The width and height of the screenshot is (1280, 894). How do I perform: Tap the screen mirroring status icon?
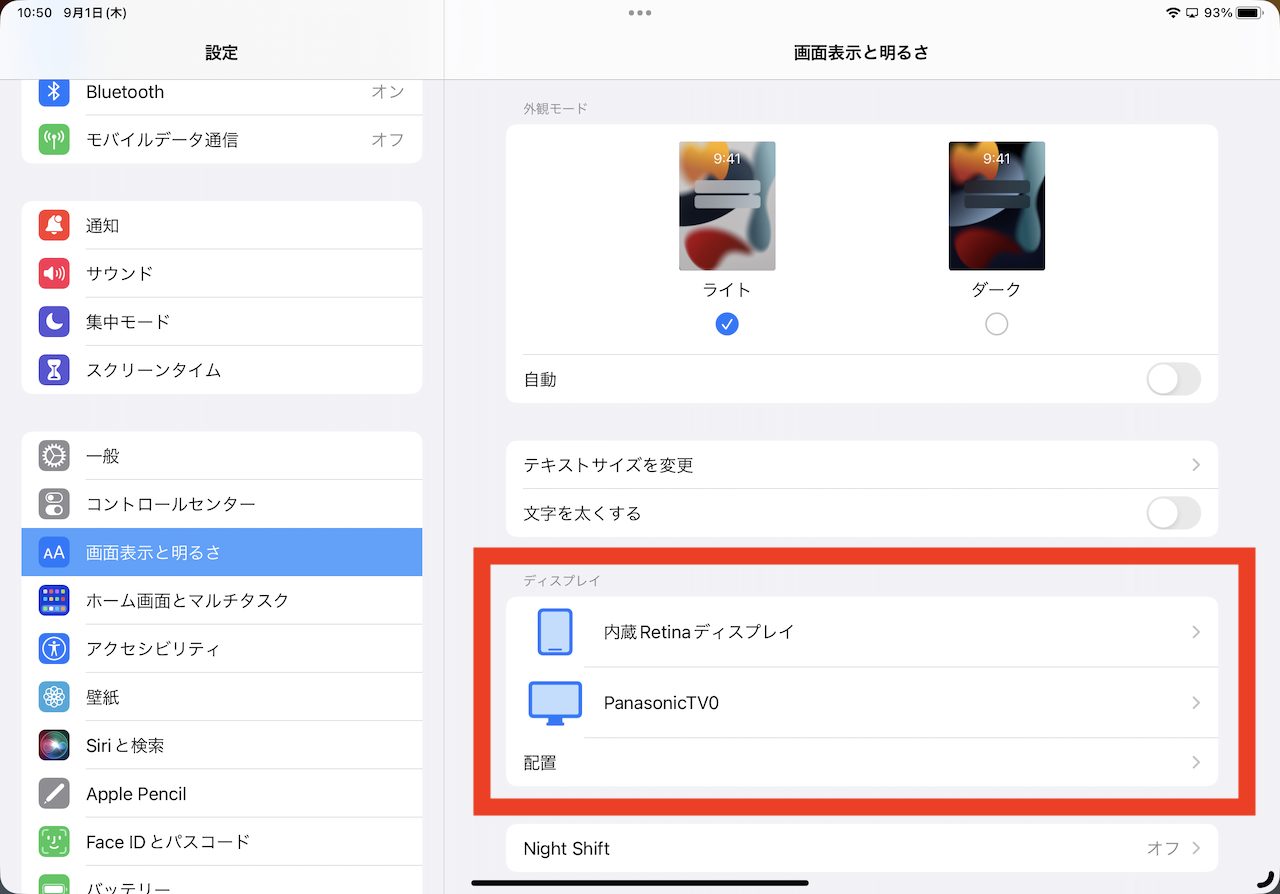point(1192,13)
